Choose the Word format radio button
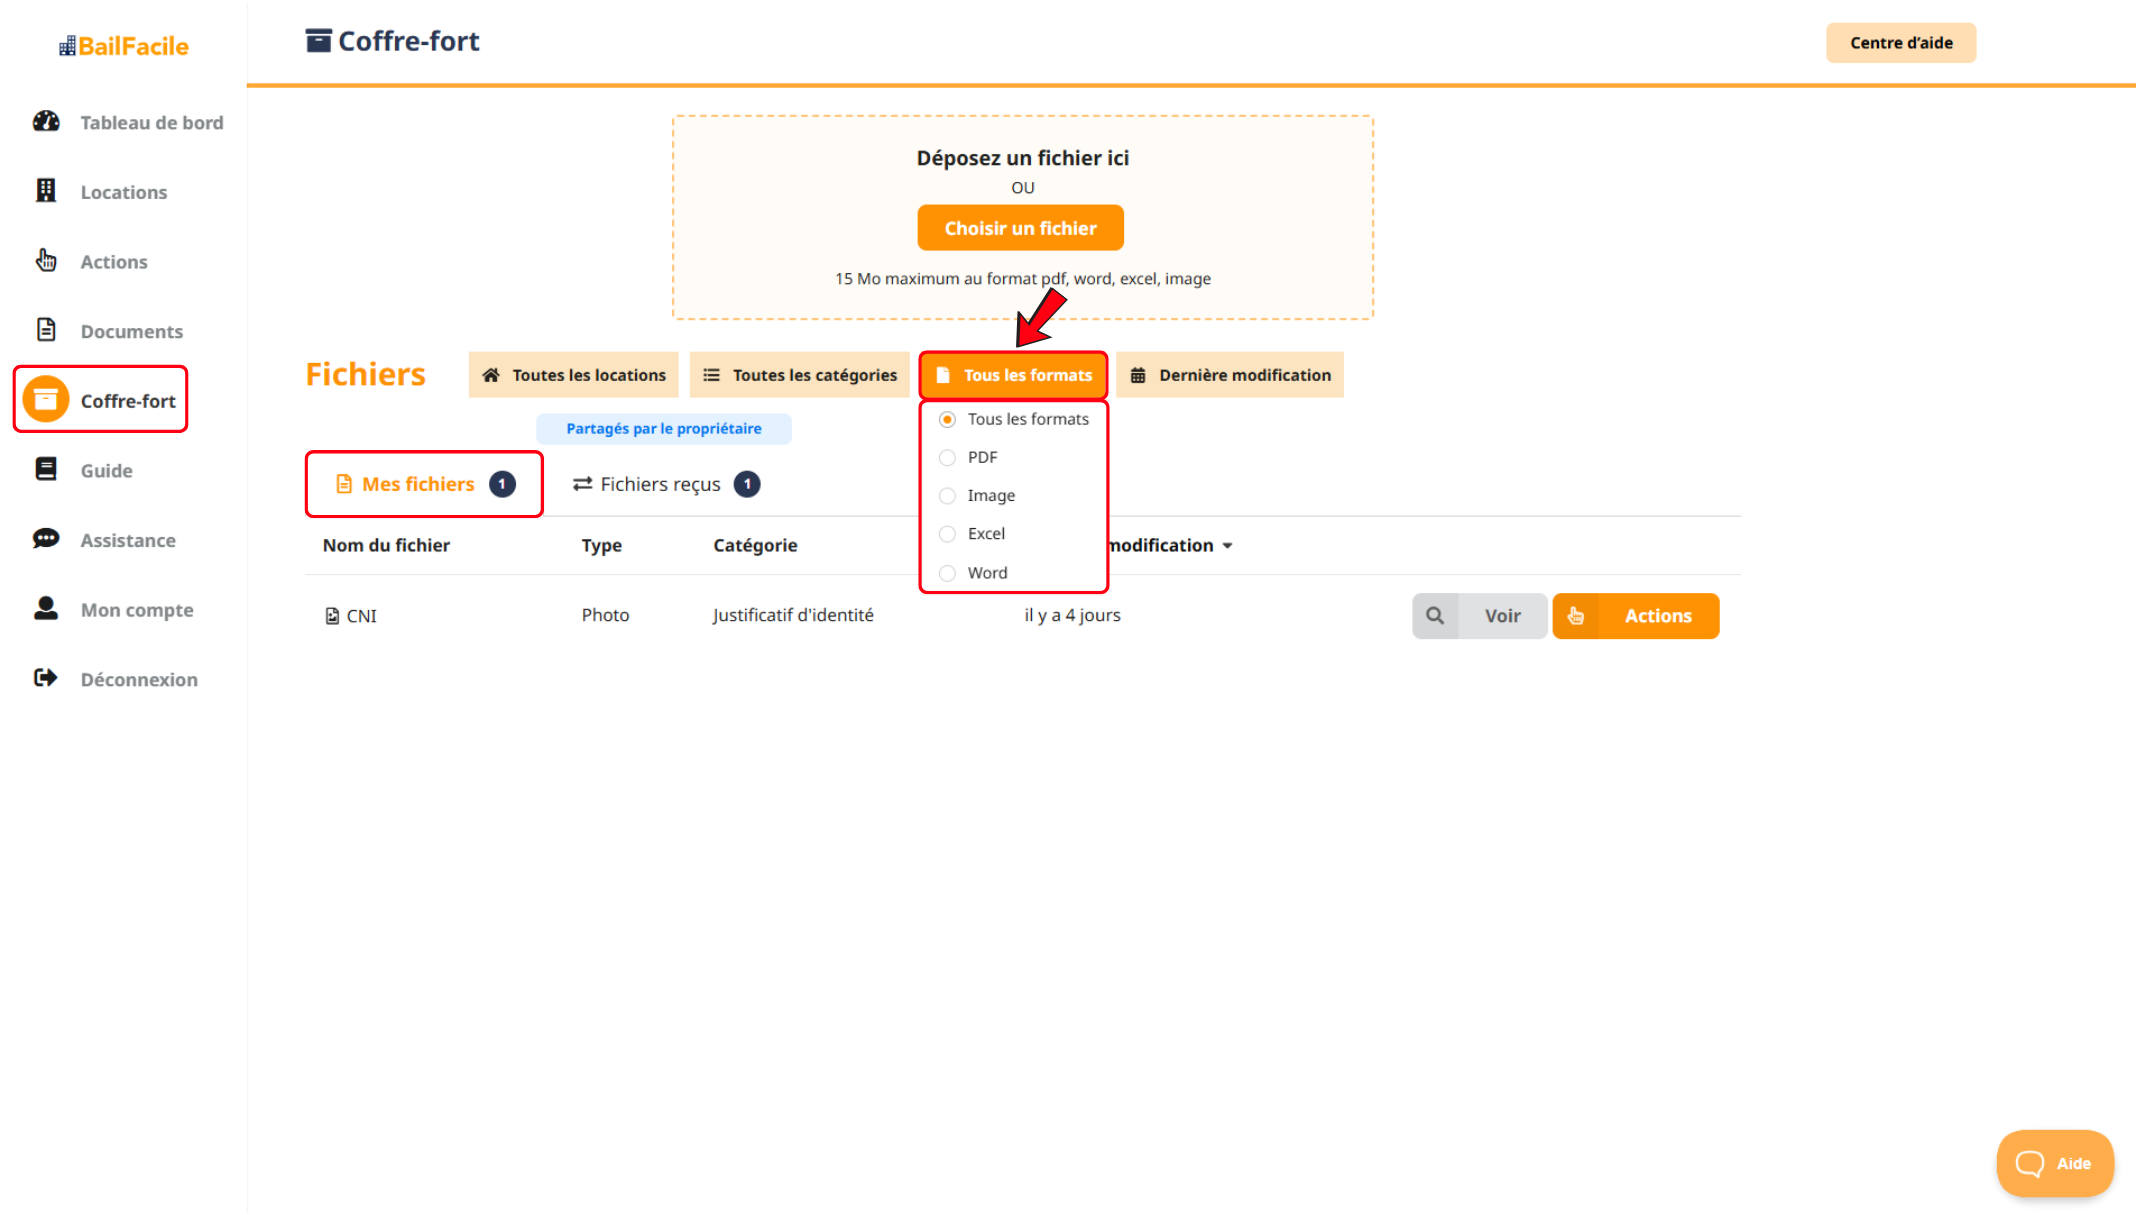This screenshot has height=1215, width=2136. tap(947, 573)
